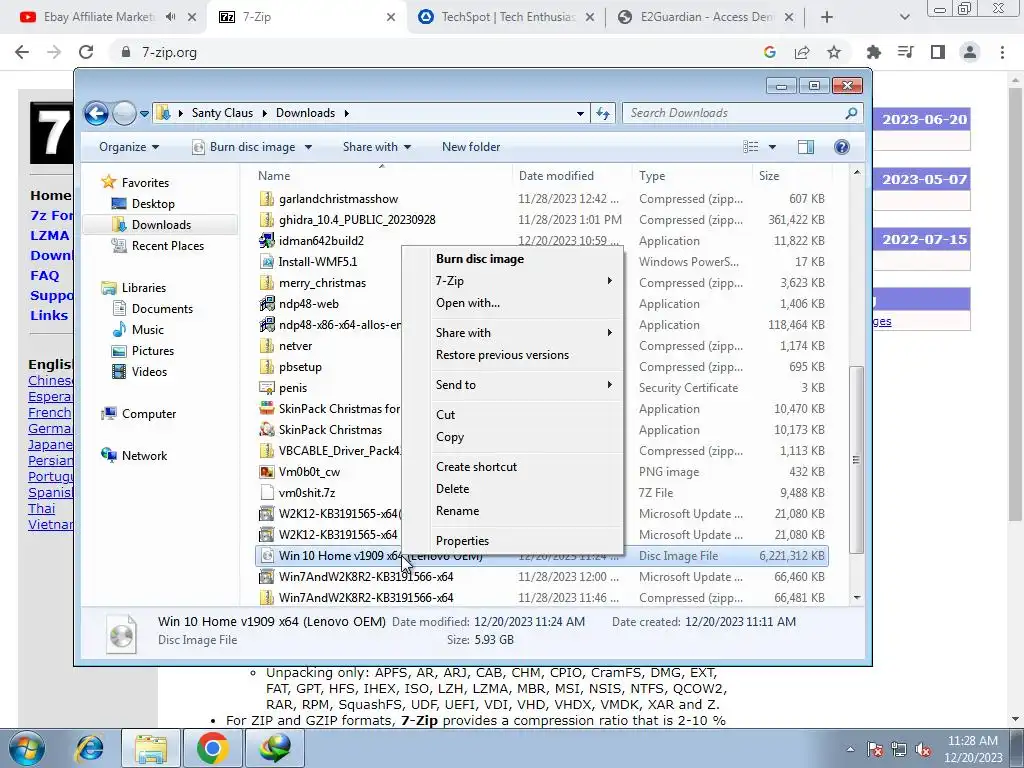Click the Chrome taskbar icon
This screenshot has width=1024, height=768.
212,748
